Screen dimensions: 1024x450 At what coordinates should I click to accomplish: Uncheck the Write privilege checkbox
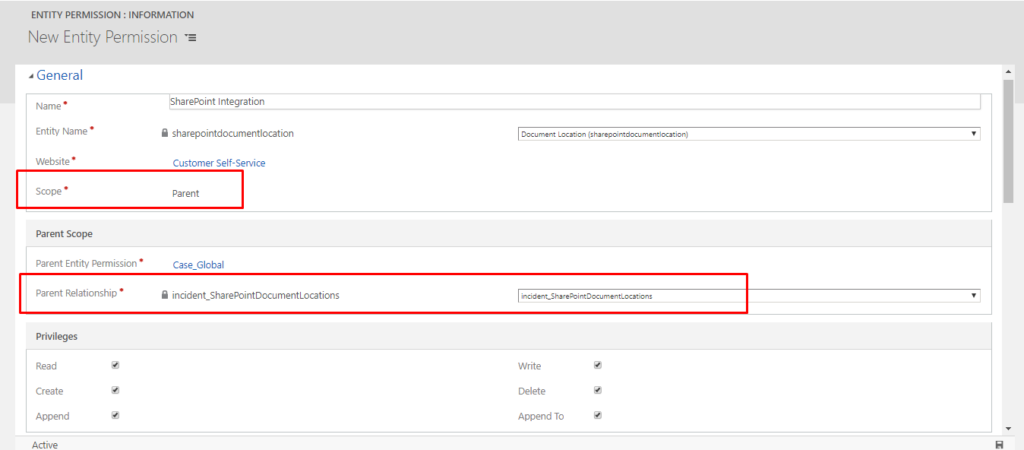pyautogui.click(x=598, y=366)
